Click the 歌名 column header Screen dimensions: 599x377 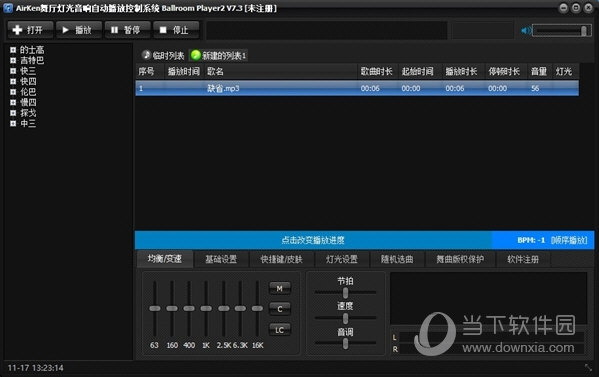[280, 71]
